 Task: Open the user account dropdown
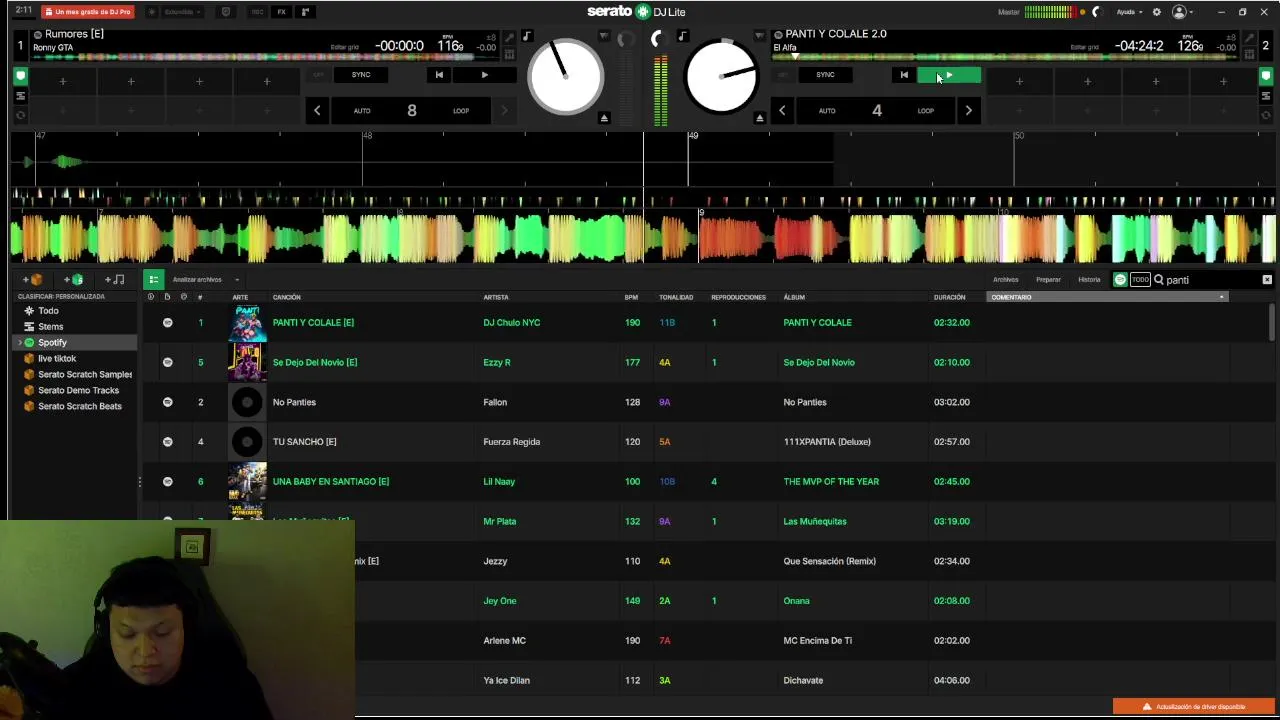pos(1185,12)
